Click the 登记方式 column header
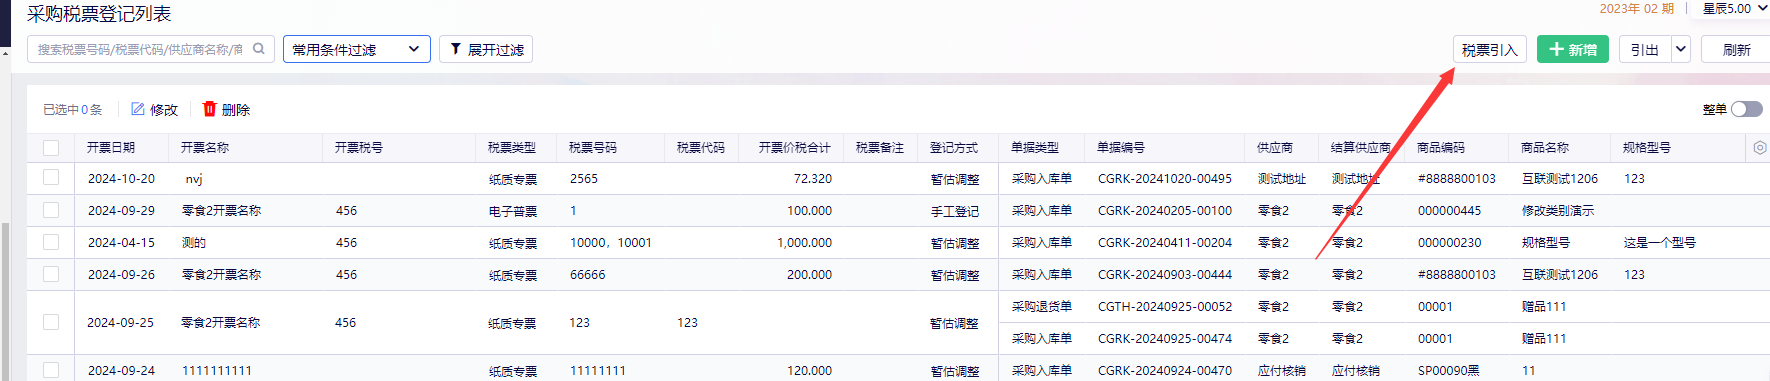The height and width of the screenshot is (381, 1770). pos(954,147)
